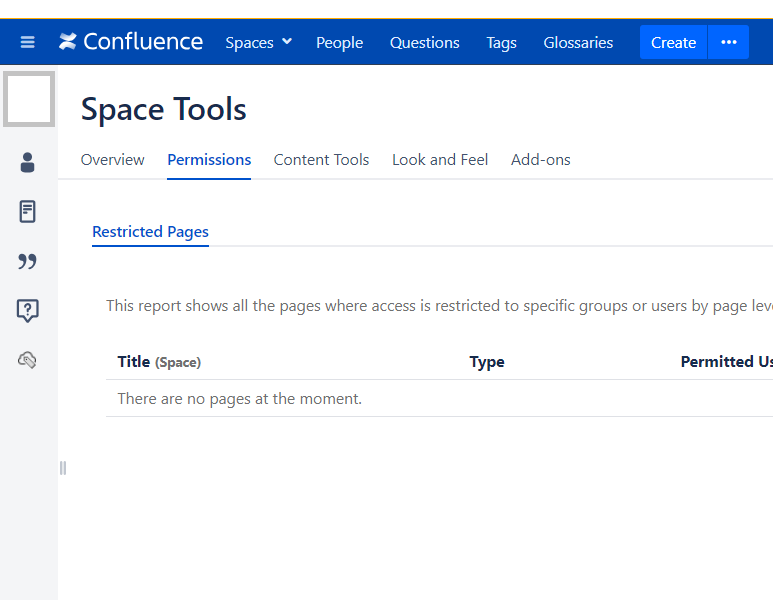
Task: Expand the Spaces dropdown
Action: 258,42
